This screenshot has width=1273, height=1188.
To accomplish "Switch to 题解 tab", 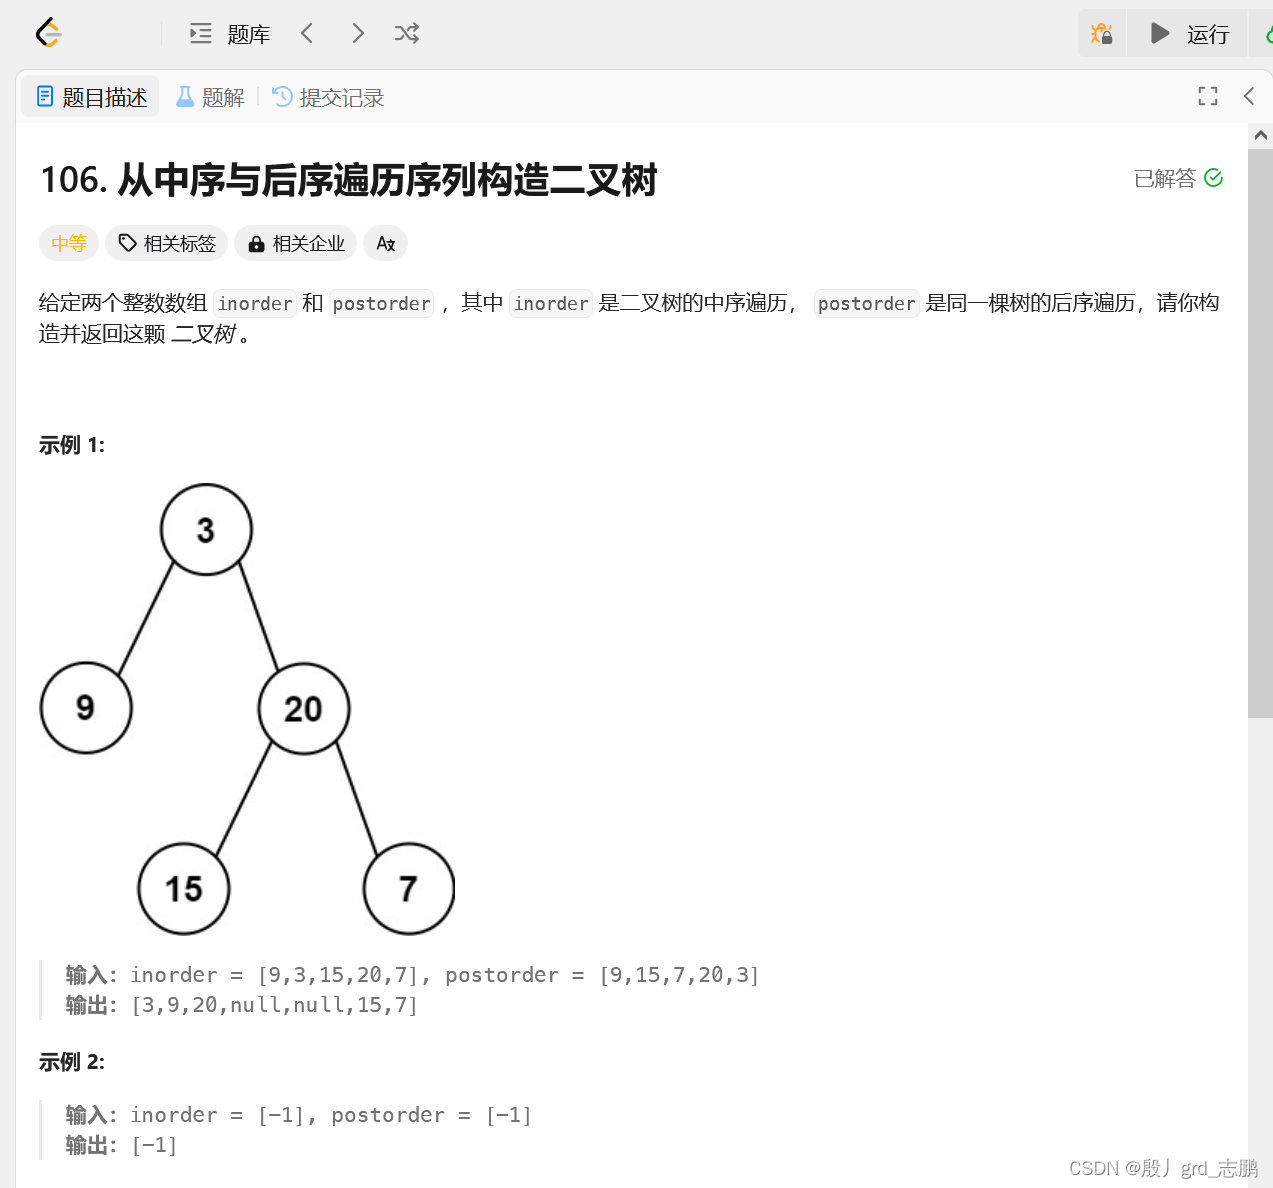I will pos(210,97).
